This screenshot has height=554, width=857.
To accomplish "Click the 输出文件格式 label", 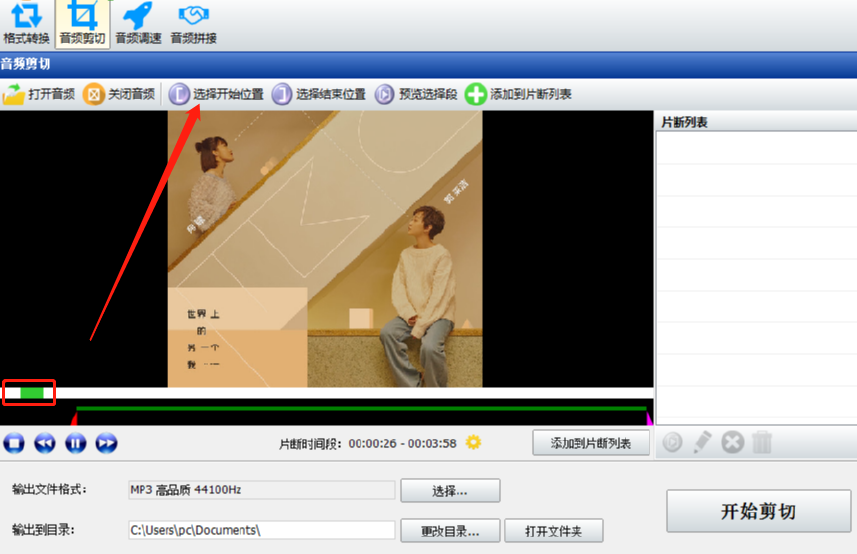I will tap(49, 489).
